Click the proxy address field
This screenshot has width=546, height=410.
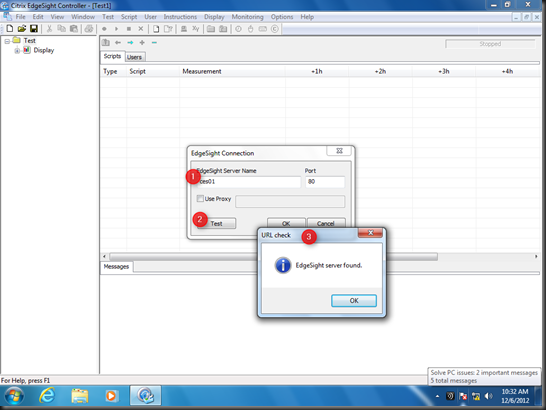290,201
